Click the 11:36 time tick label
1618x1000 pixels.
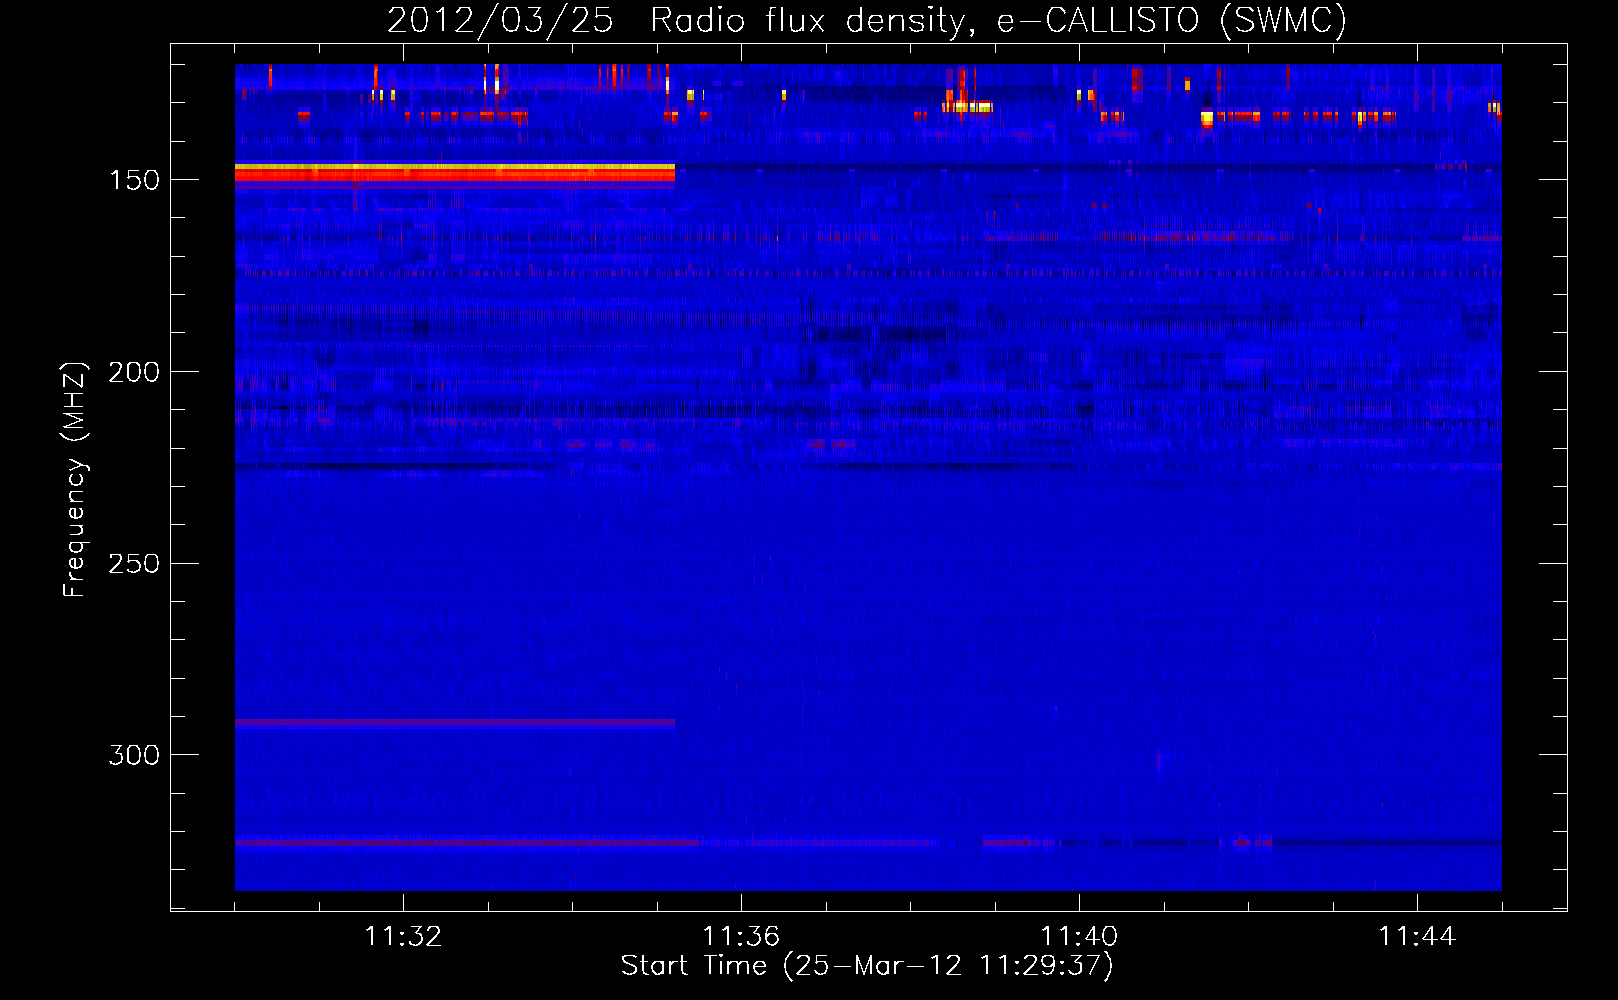pos(741,936)
